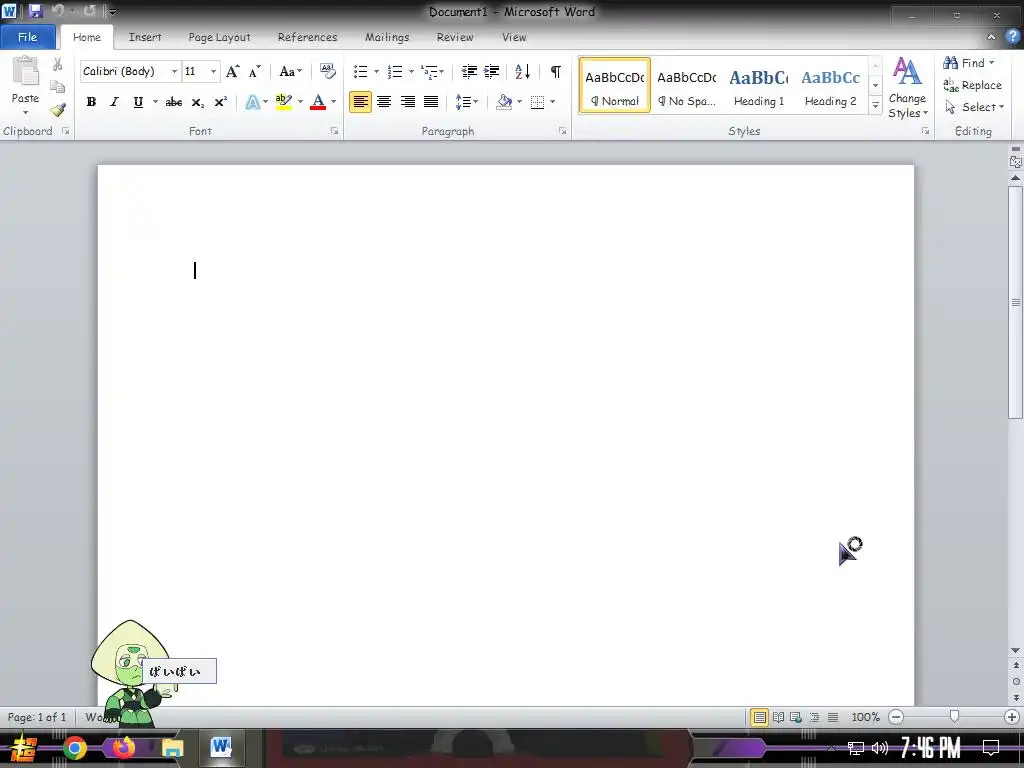
Task: Click the Cut scissors icon
Action: [x=57, y=64]
